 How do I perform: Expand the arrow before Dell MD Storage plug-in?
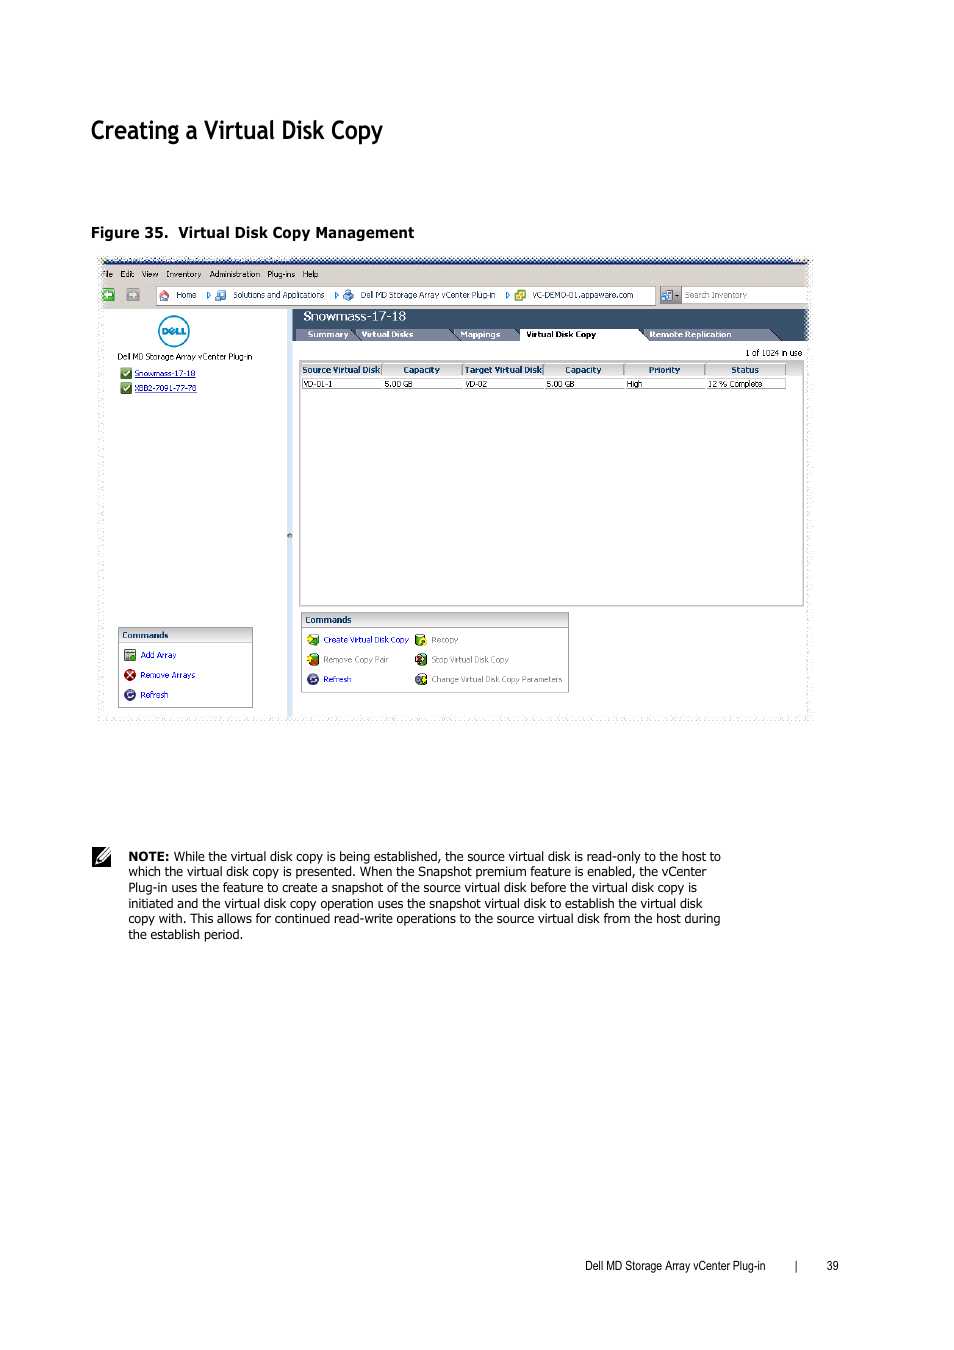tap(336, 295)
